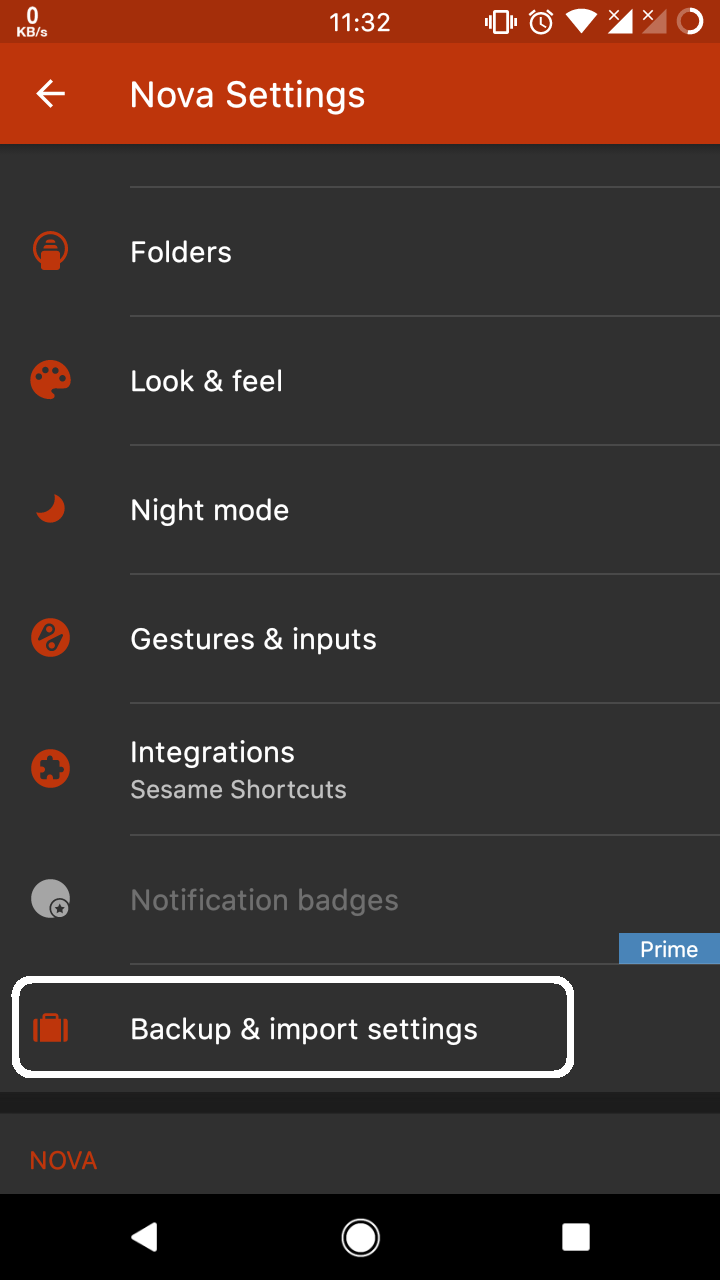Tap the back arrow in header

[50, 94]
